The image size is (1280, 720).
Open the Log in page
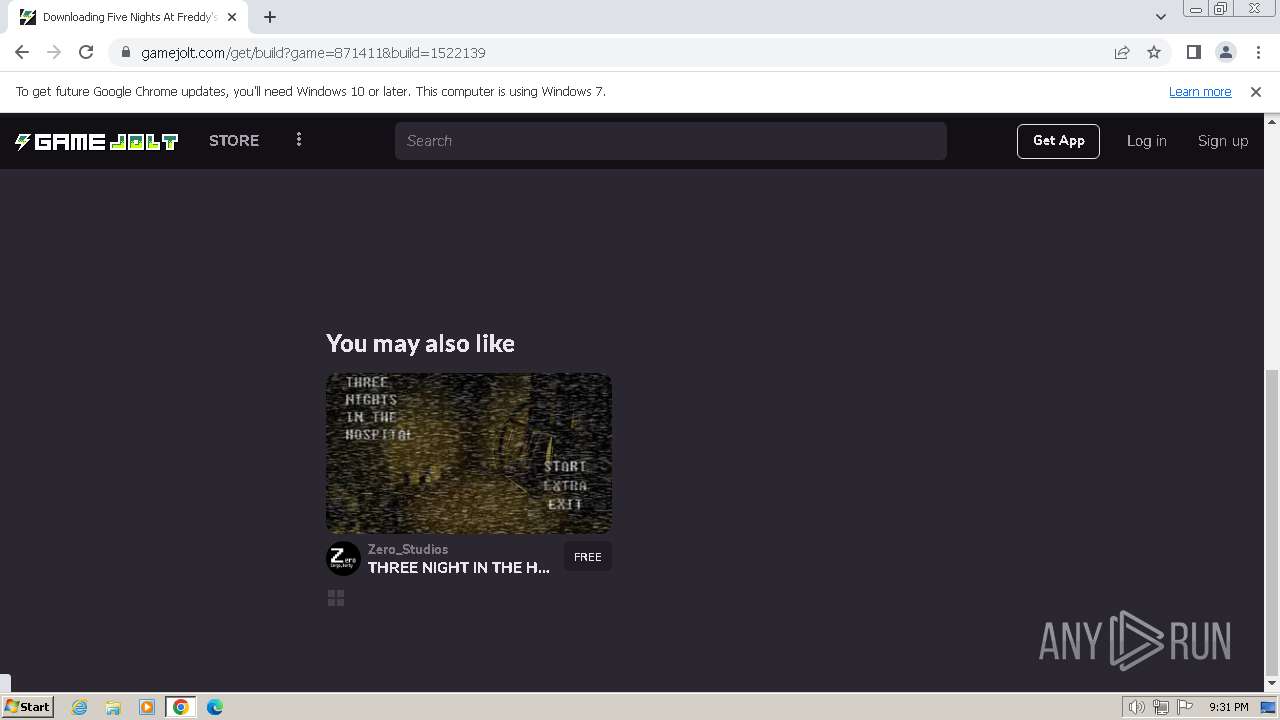[x=1147, y=141]
